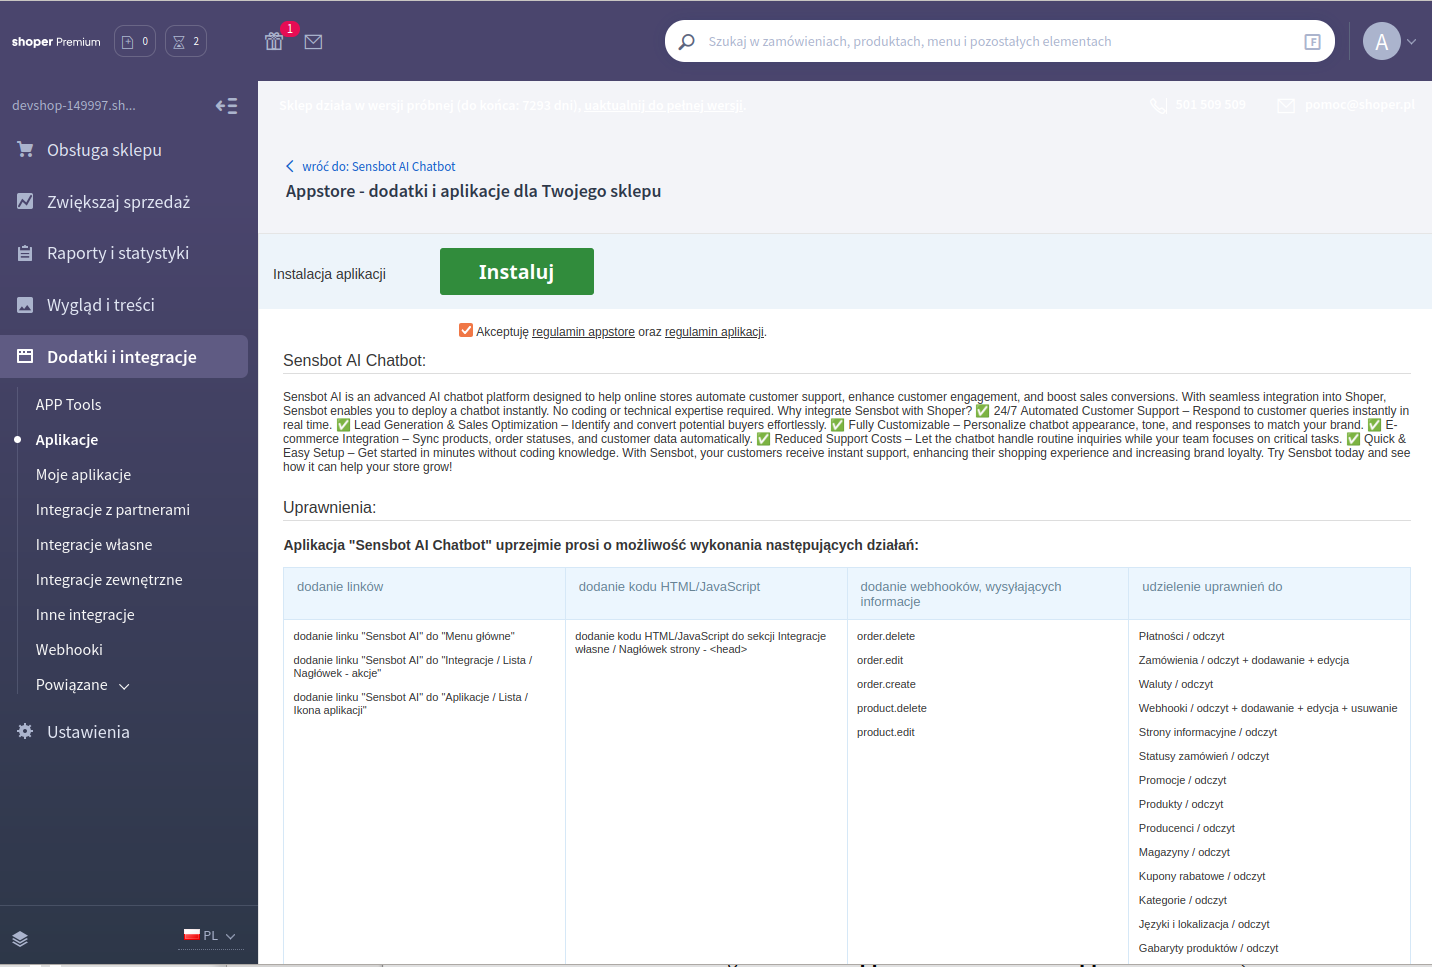Click the magnifier search icon
1432x967 pixels.
coord(687,42)
